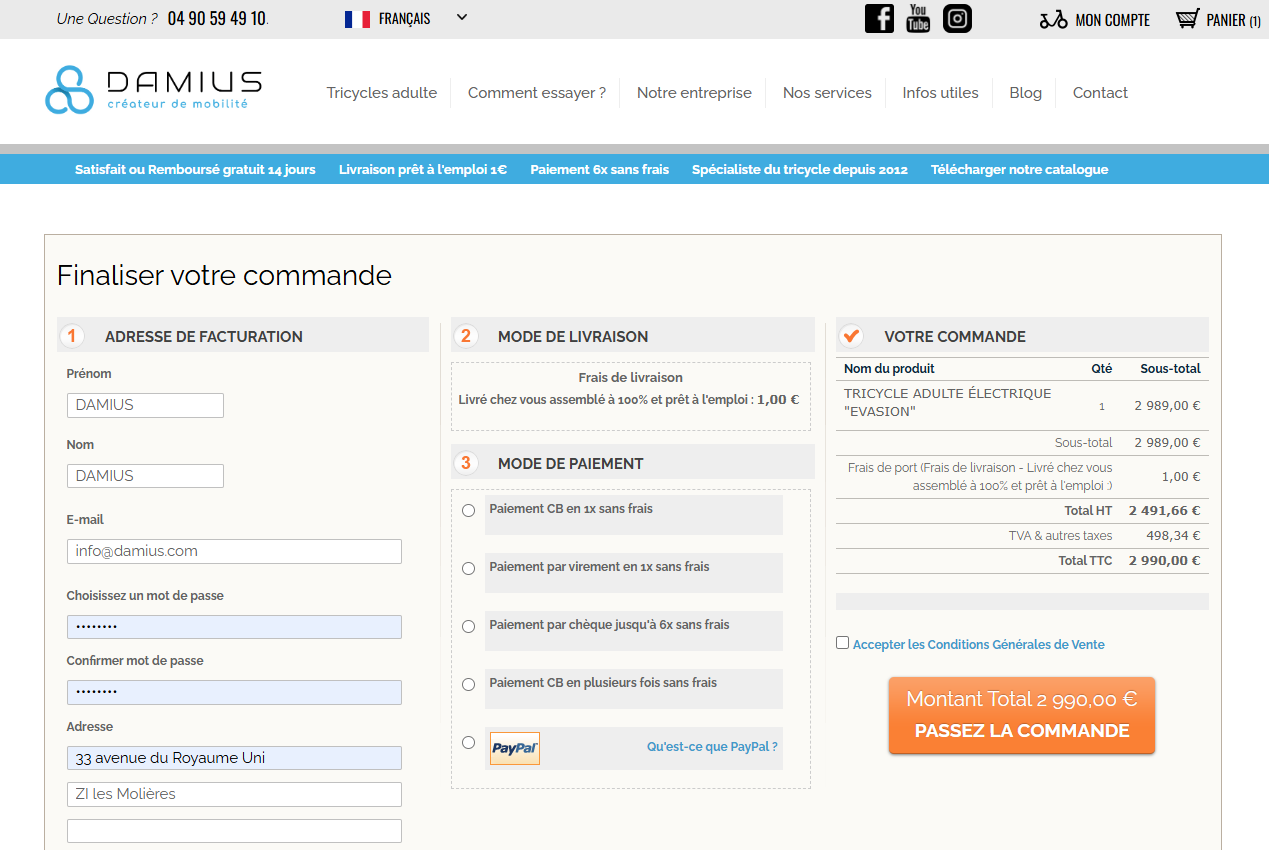
Task: Open the YouTube channel icon
Action: (918, 18)
